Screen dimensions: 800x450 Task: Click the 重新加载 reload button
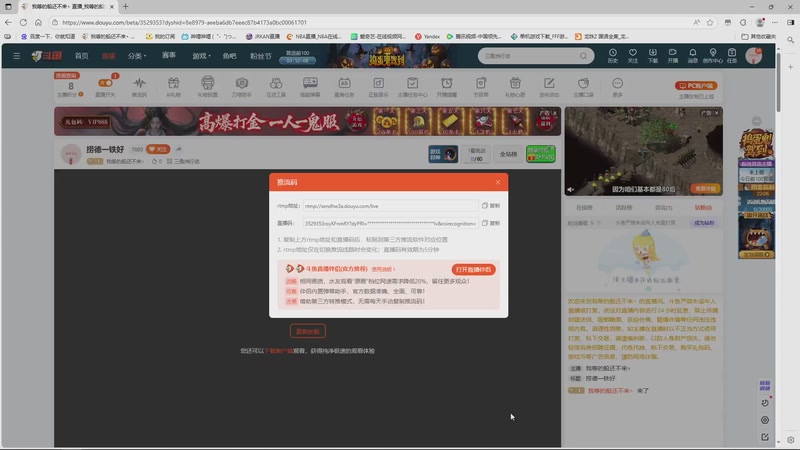[308, 331]
